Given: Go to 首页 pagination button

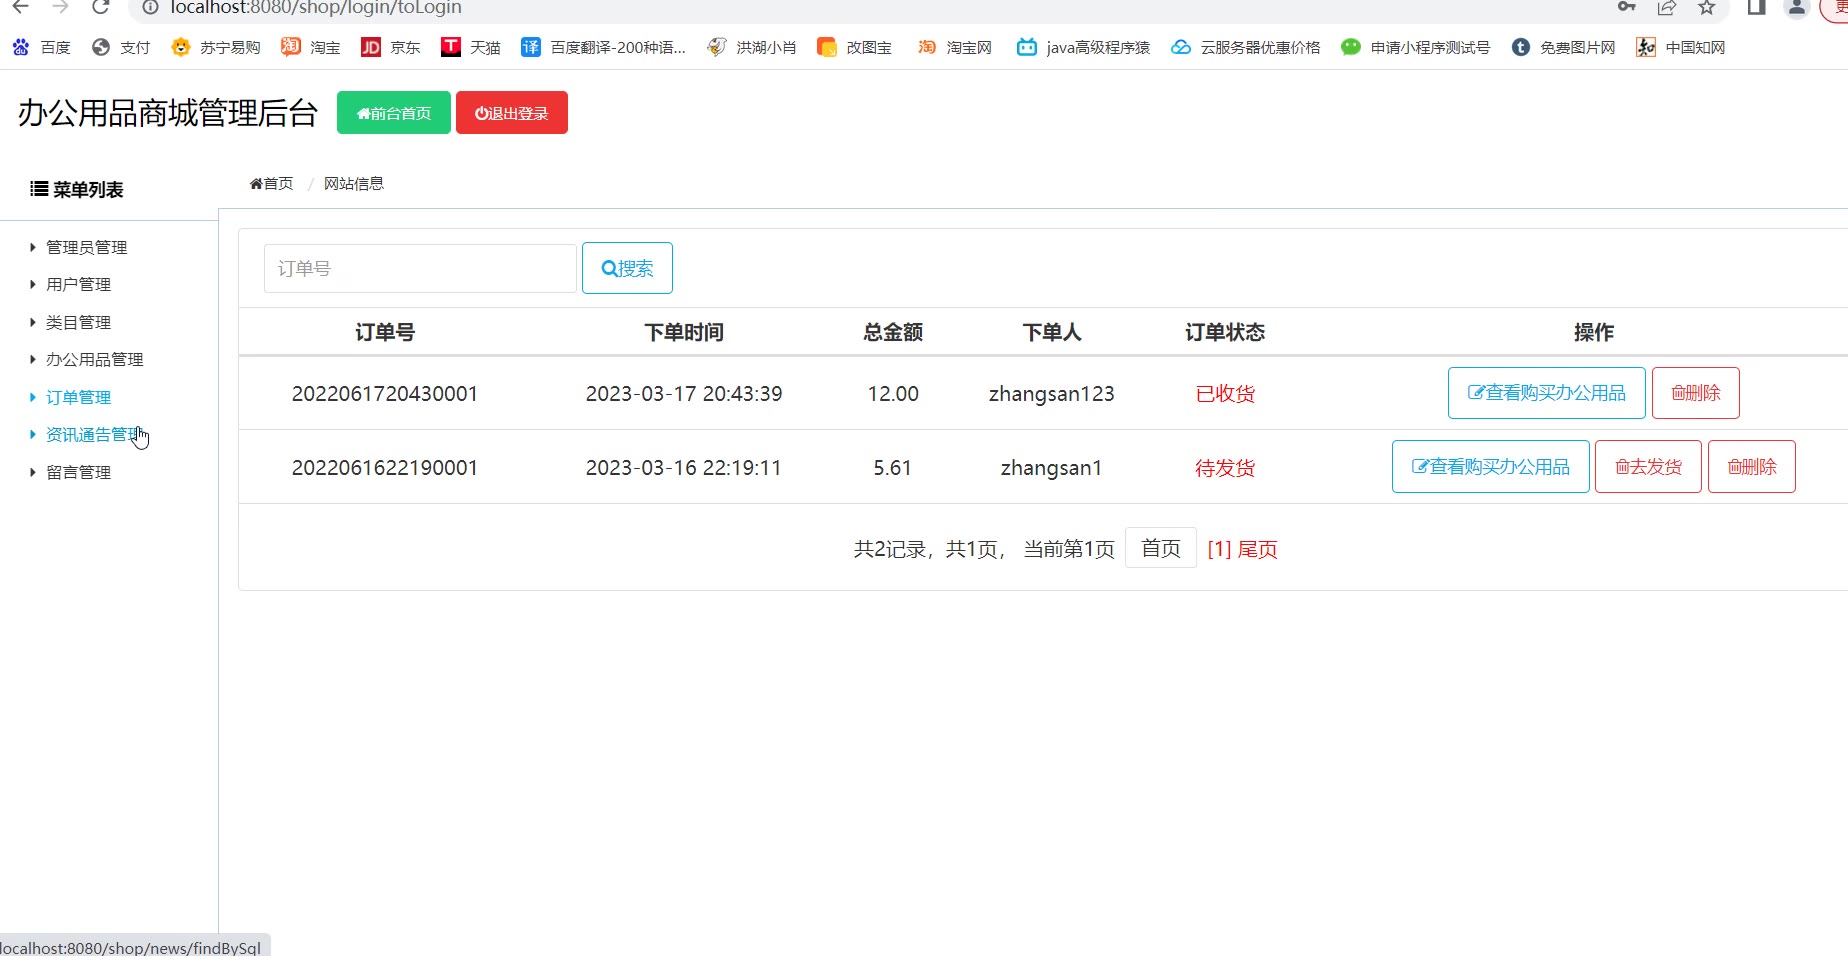Looking at the screenshot, I should coord(1161,548).
